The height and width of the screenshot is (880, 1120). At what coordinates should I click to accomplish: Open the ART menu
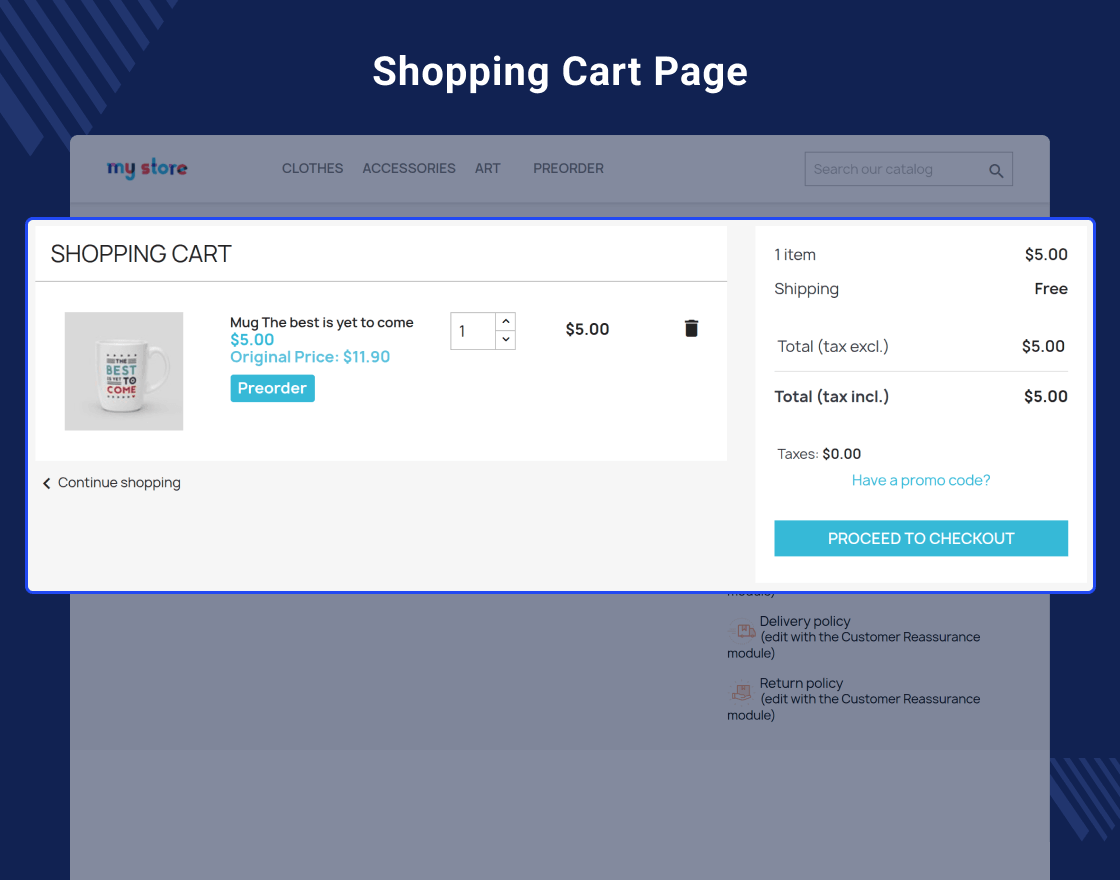pos(488,169)
